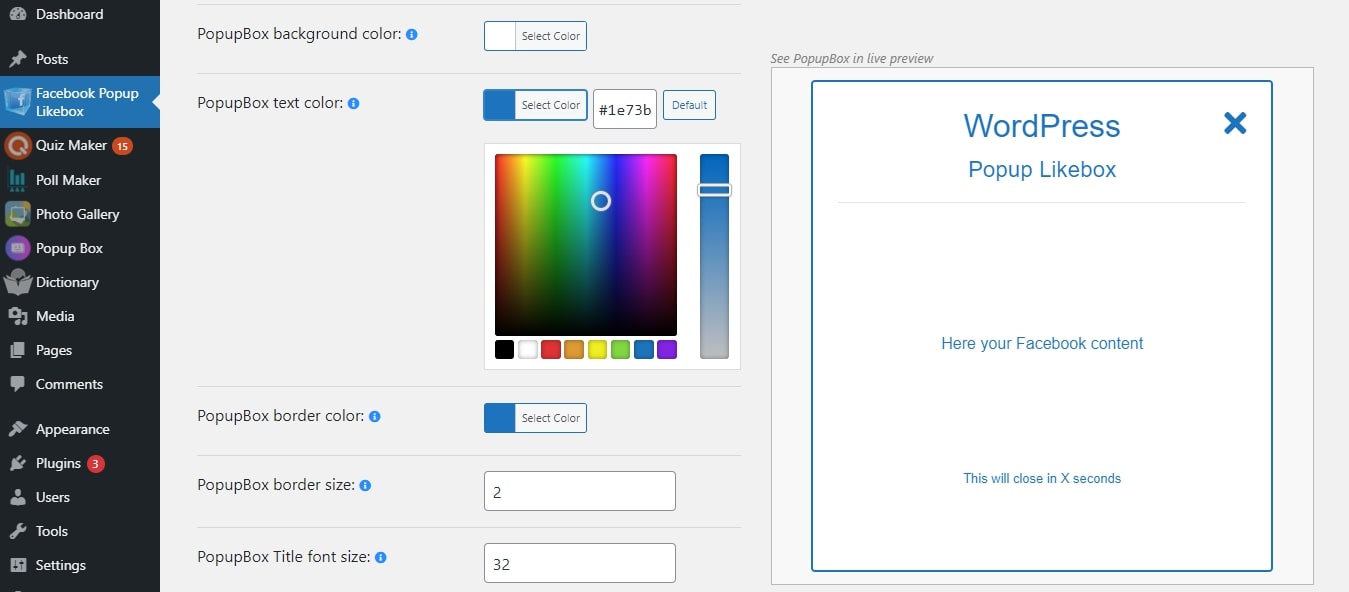The height and width of the screenshot is (592, 1349).
Task: Open the Comments menu item
Action: pos(80,384)
